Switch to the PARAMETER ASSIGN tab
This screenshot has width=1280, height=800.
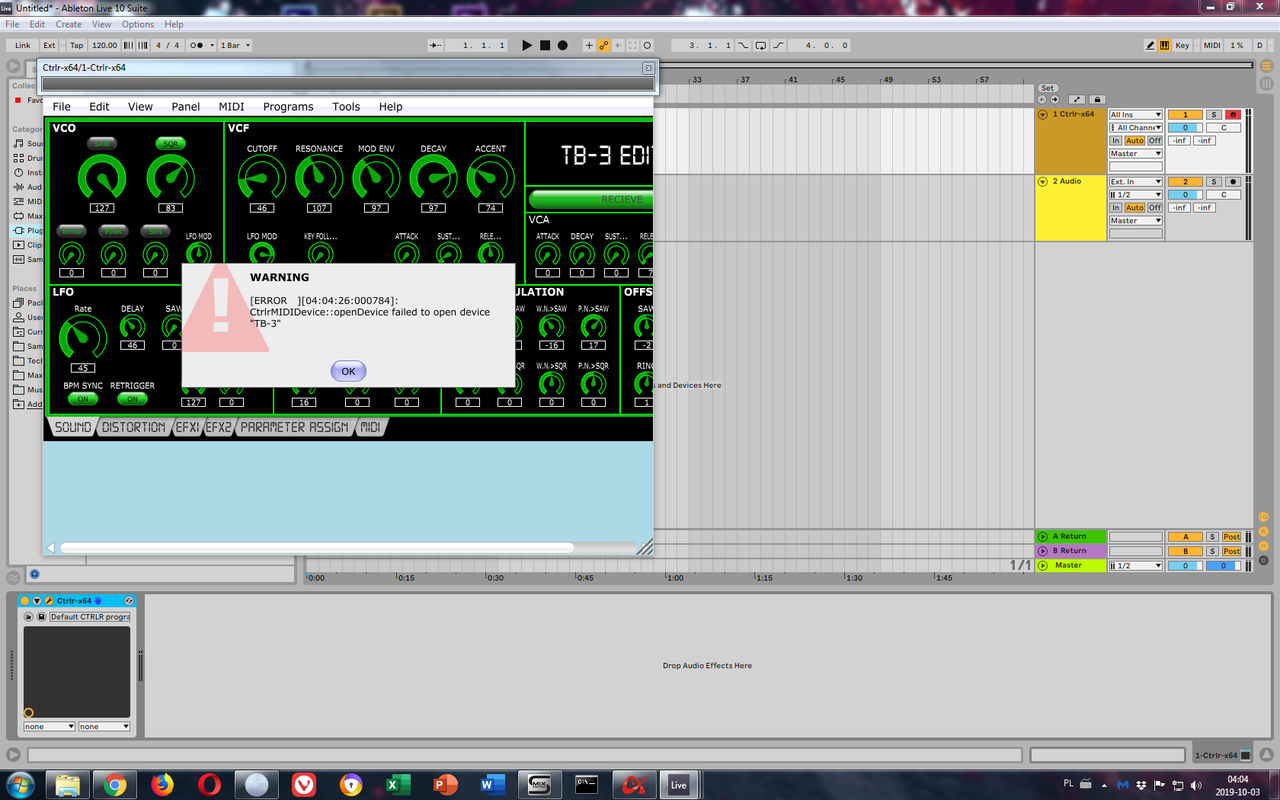tap(294, 427)
